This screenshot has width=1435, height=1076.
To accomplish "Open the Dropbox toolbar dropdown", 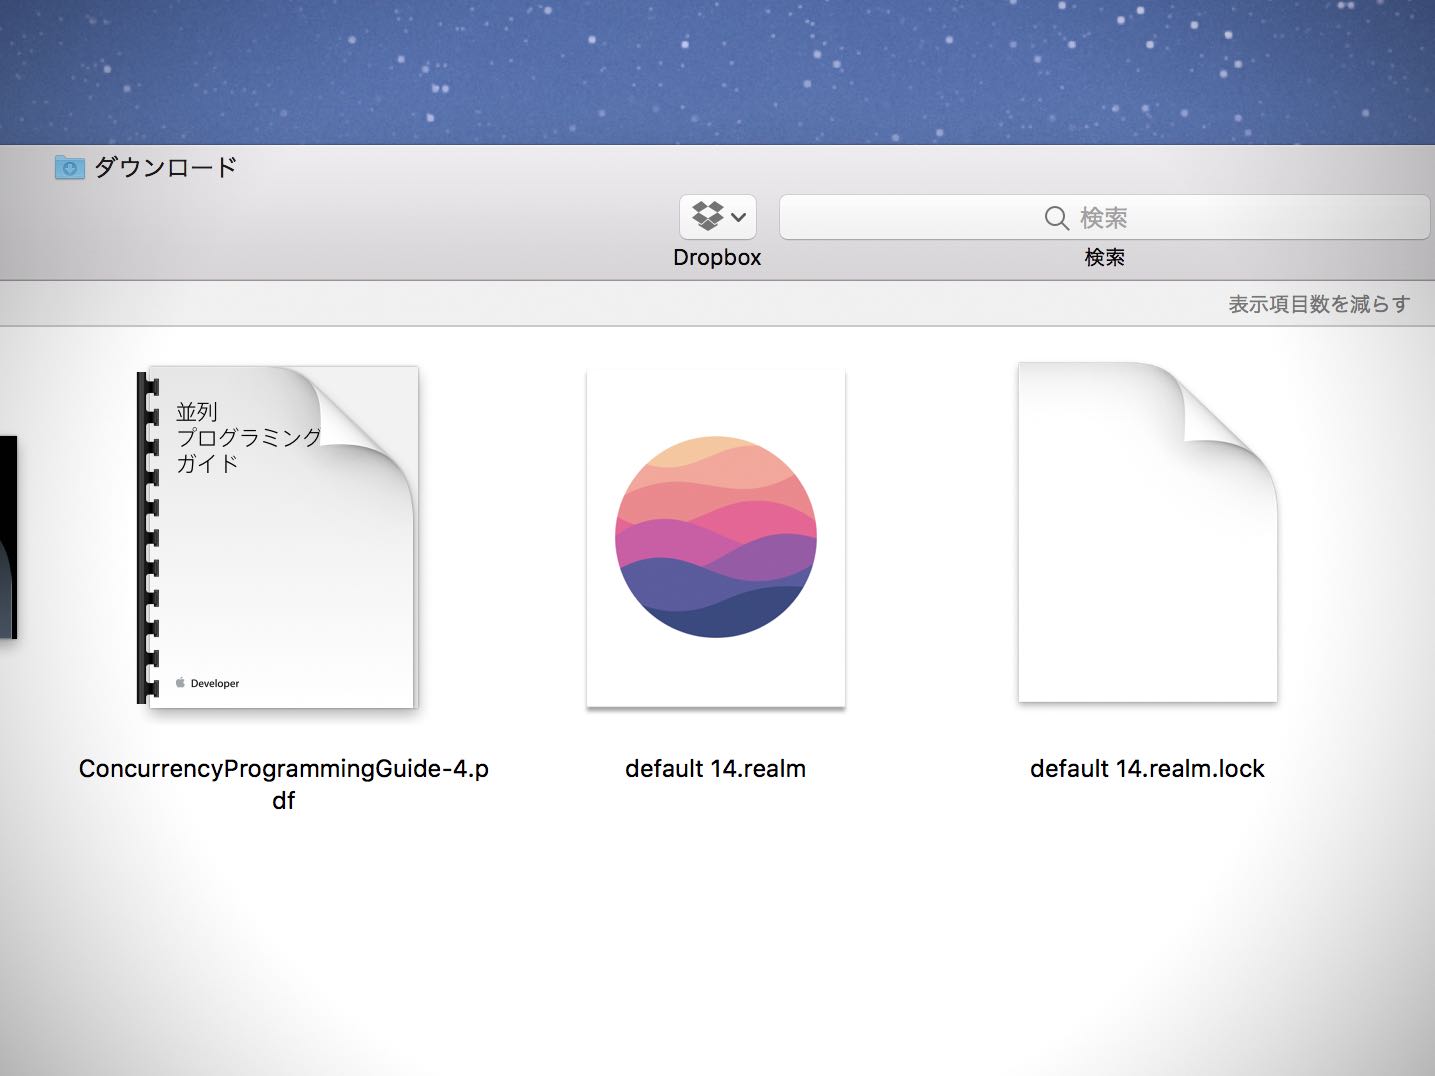I will pos(717,216).
